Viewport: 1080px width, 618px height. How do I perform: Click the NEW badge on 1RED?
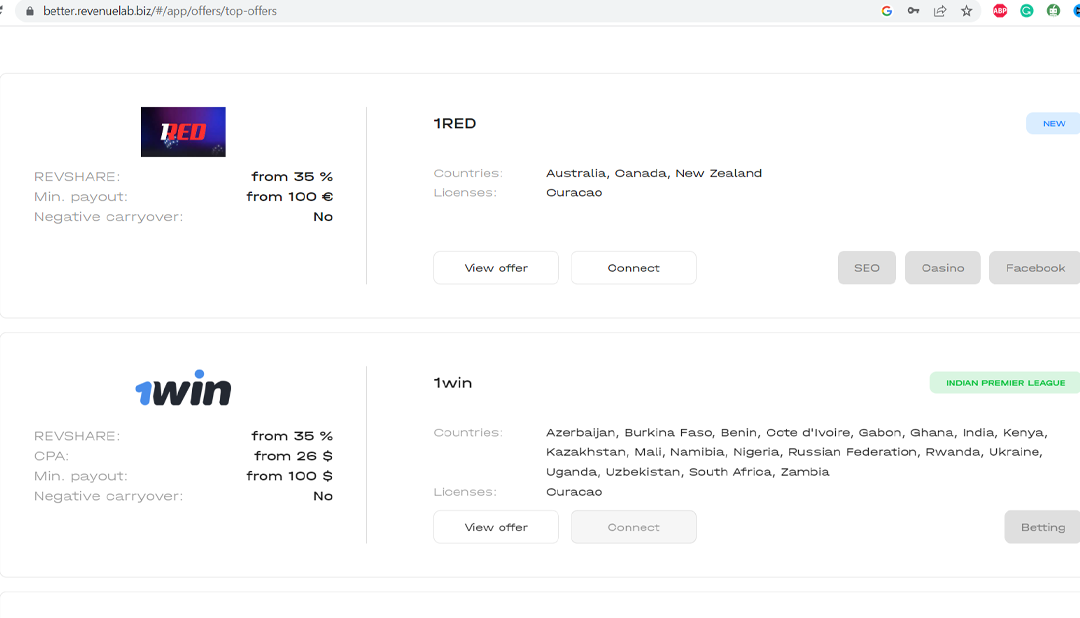(x=1053, y=123)
